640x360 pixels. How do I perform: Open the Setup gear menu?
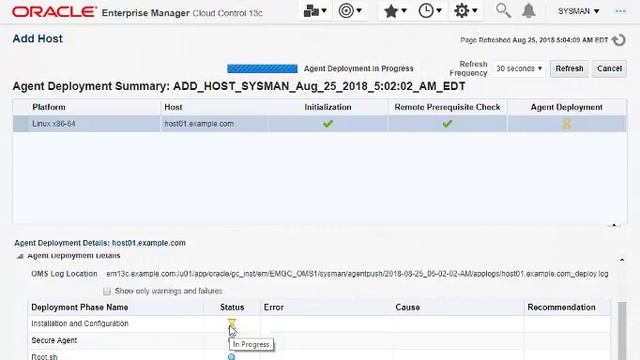tap(465, 11)
